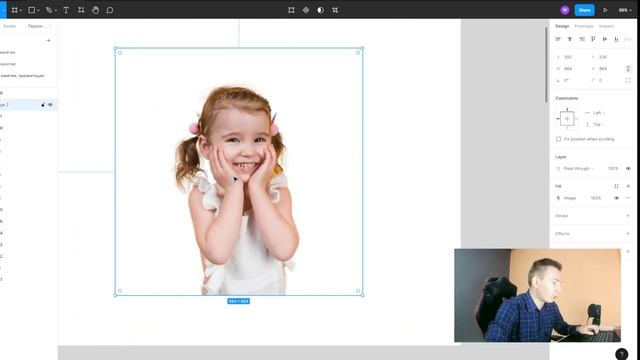Switch to the Design tab
The image size is (640, 360).
562,26
